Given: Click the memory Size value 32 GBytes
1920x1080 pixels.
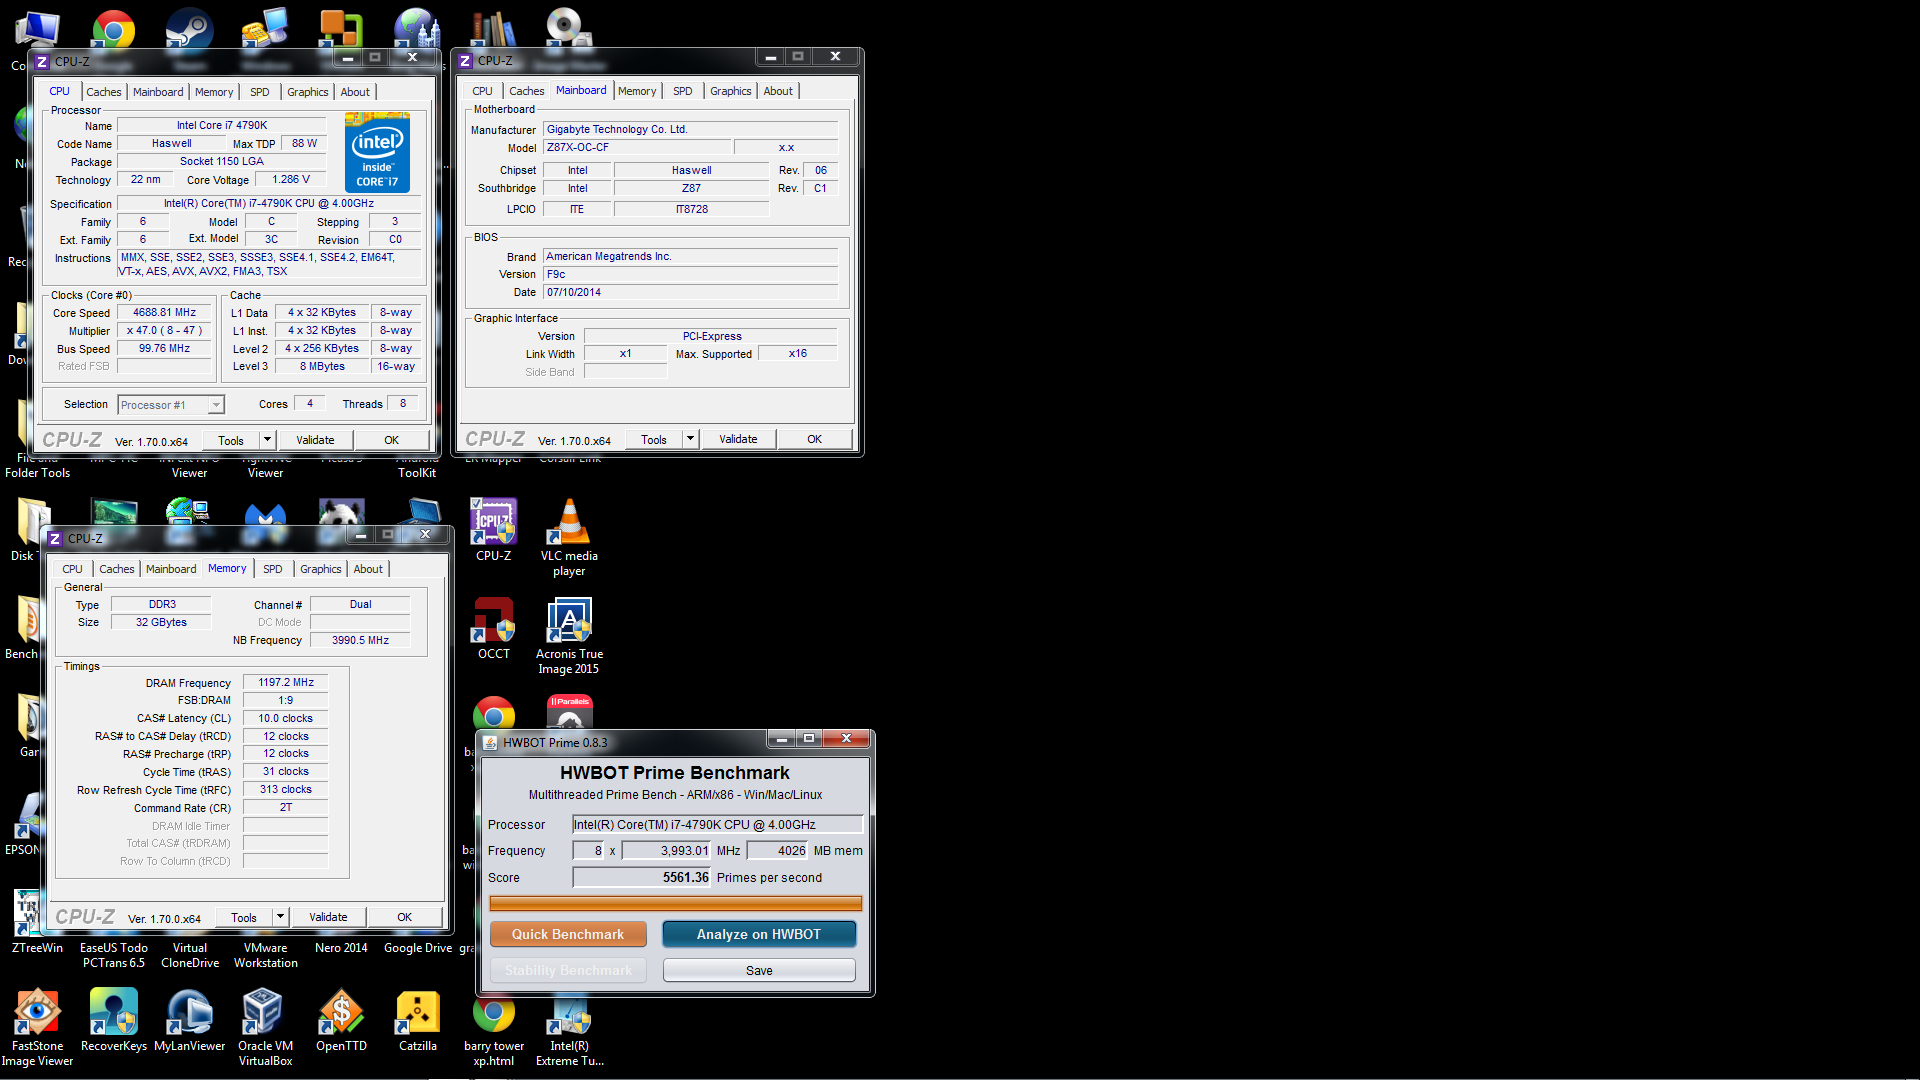Looking at the screenshot, I should coord(161,622).
